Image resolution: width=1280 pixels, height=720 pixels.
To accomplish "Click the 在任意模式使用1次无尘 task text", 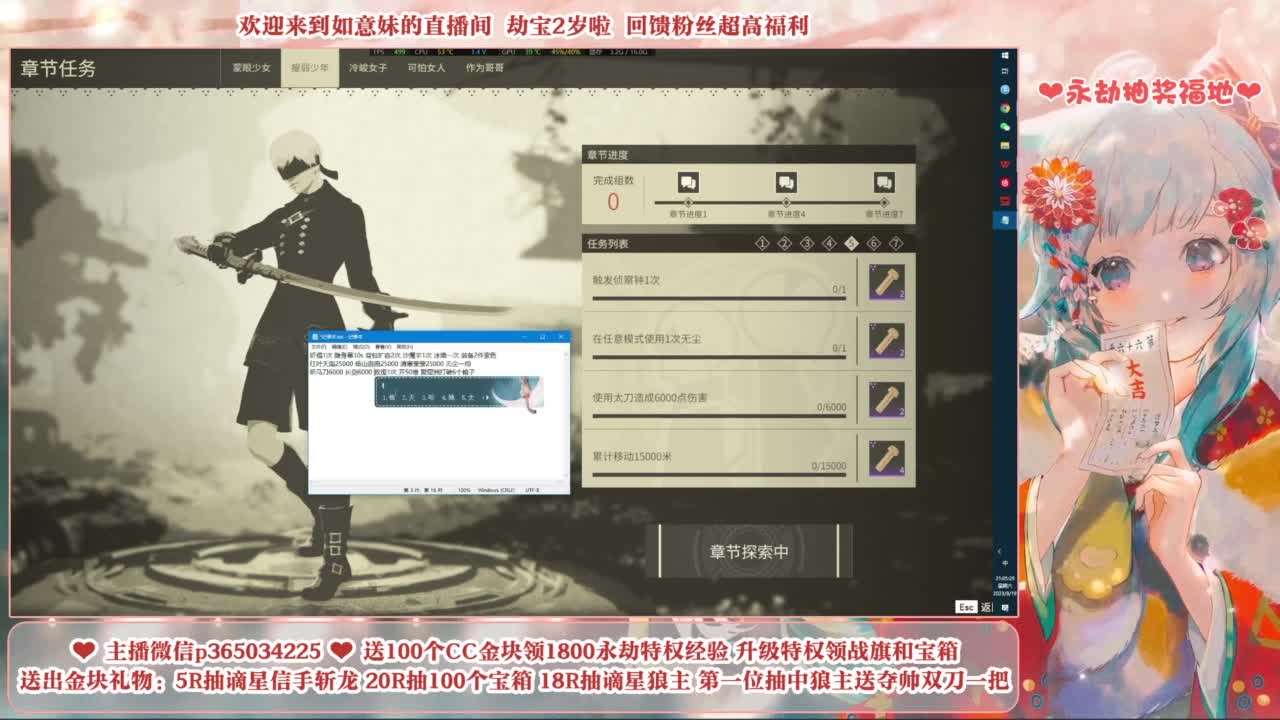I will point(646,339).
